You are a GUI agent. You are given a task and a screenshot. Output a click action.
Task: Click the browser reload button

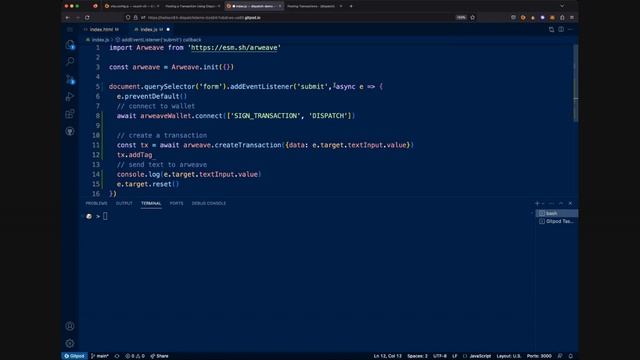tap(87, 18)
